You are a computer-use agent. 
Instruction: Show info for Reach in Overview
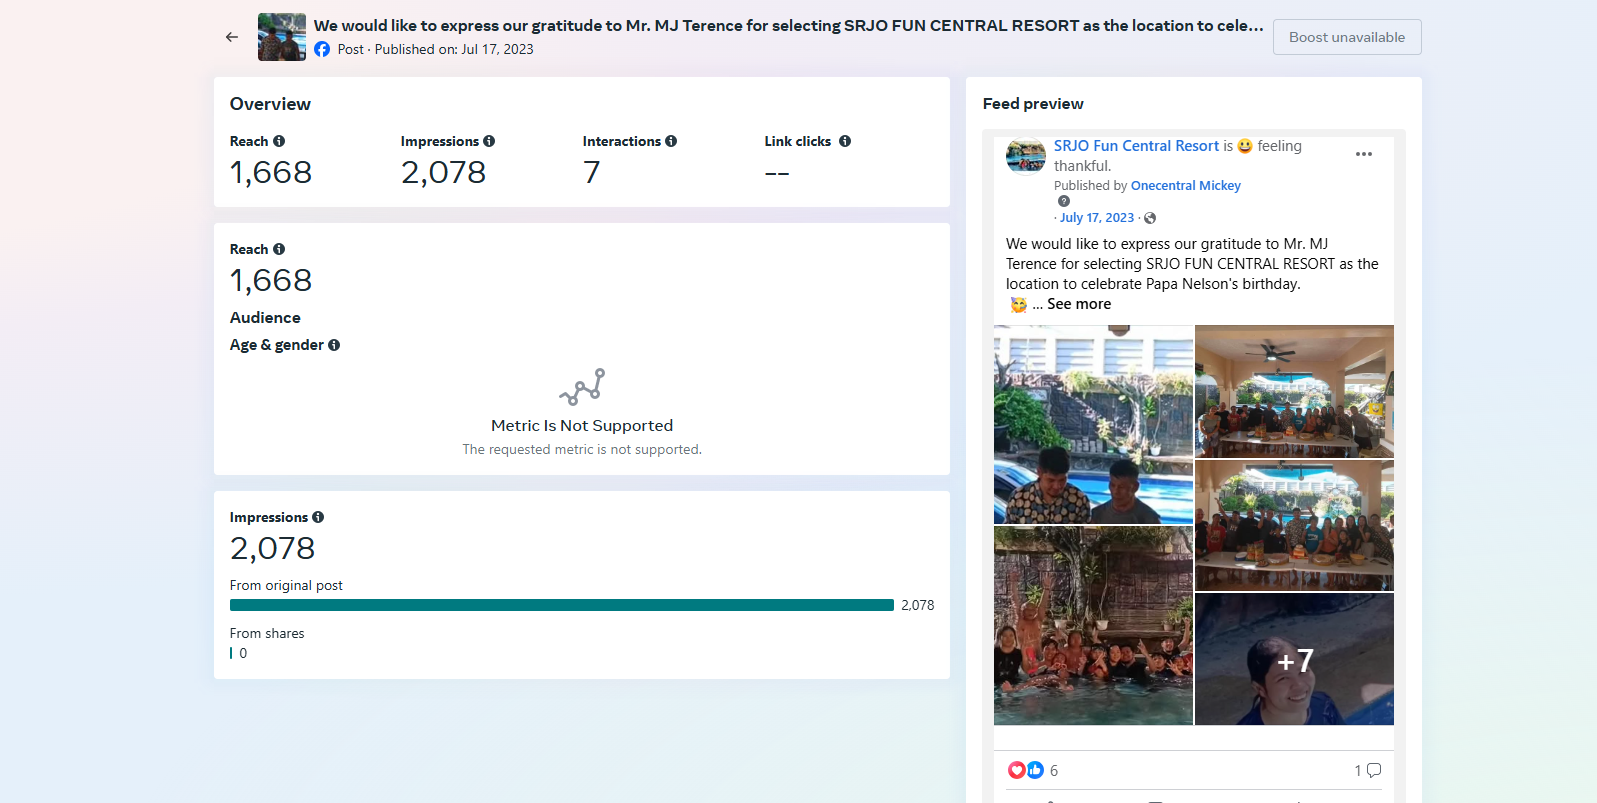279,141
